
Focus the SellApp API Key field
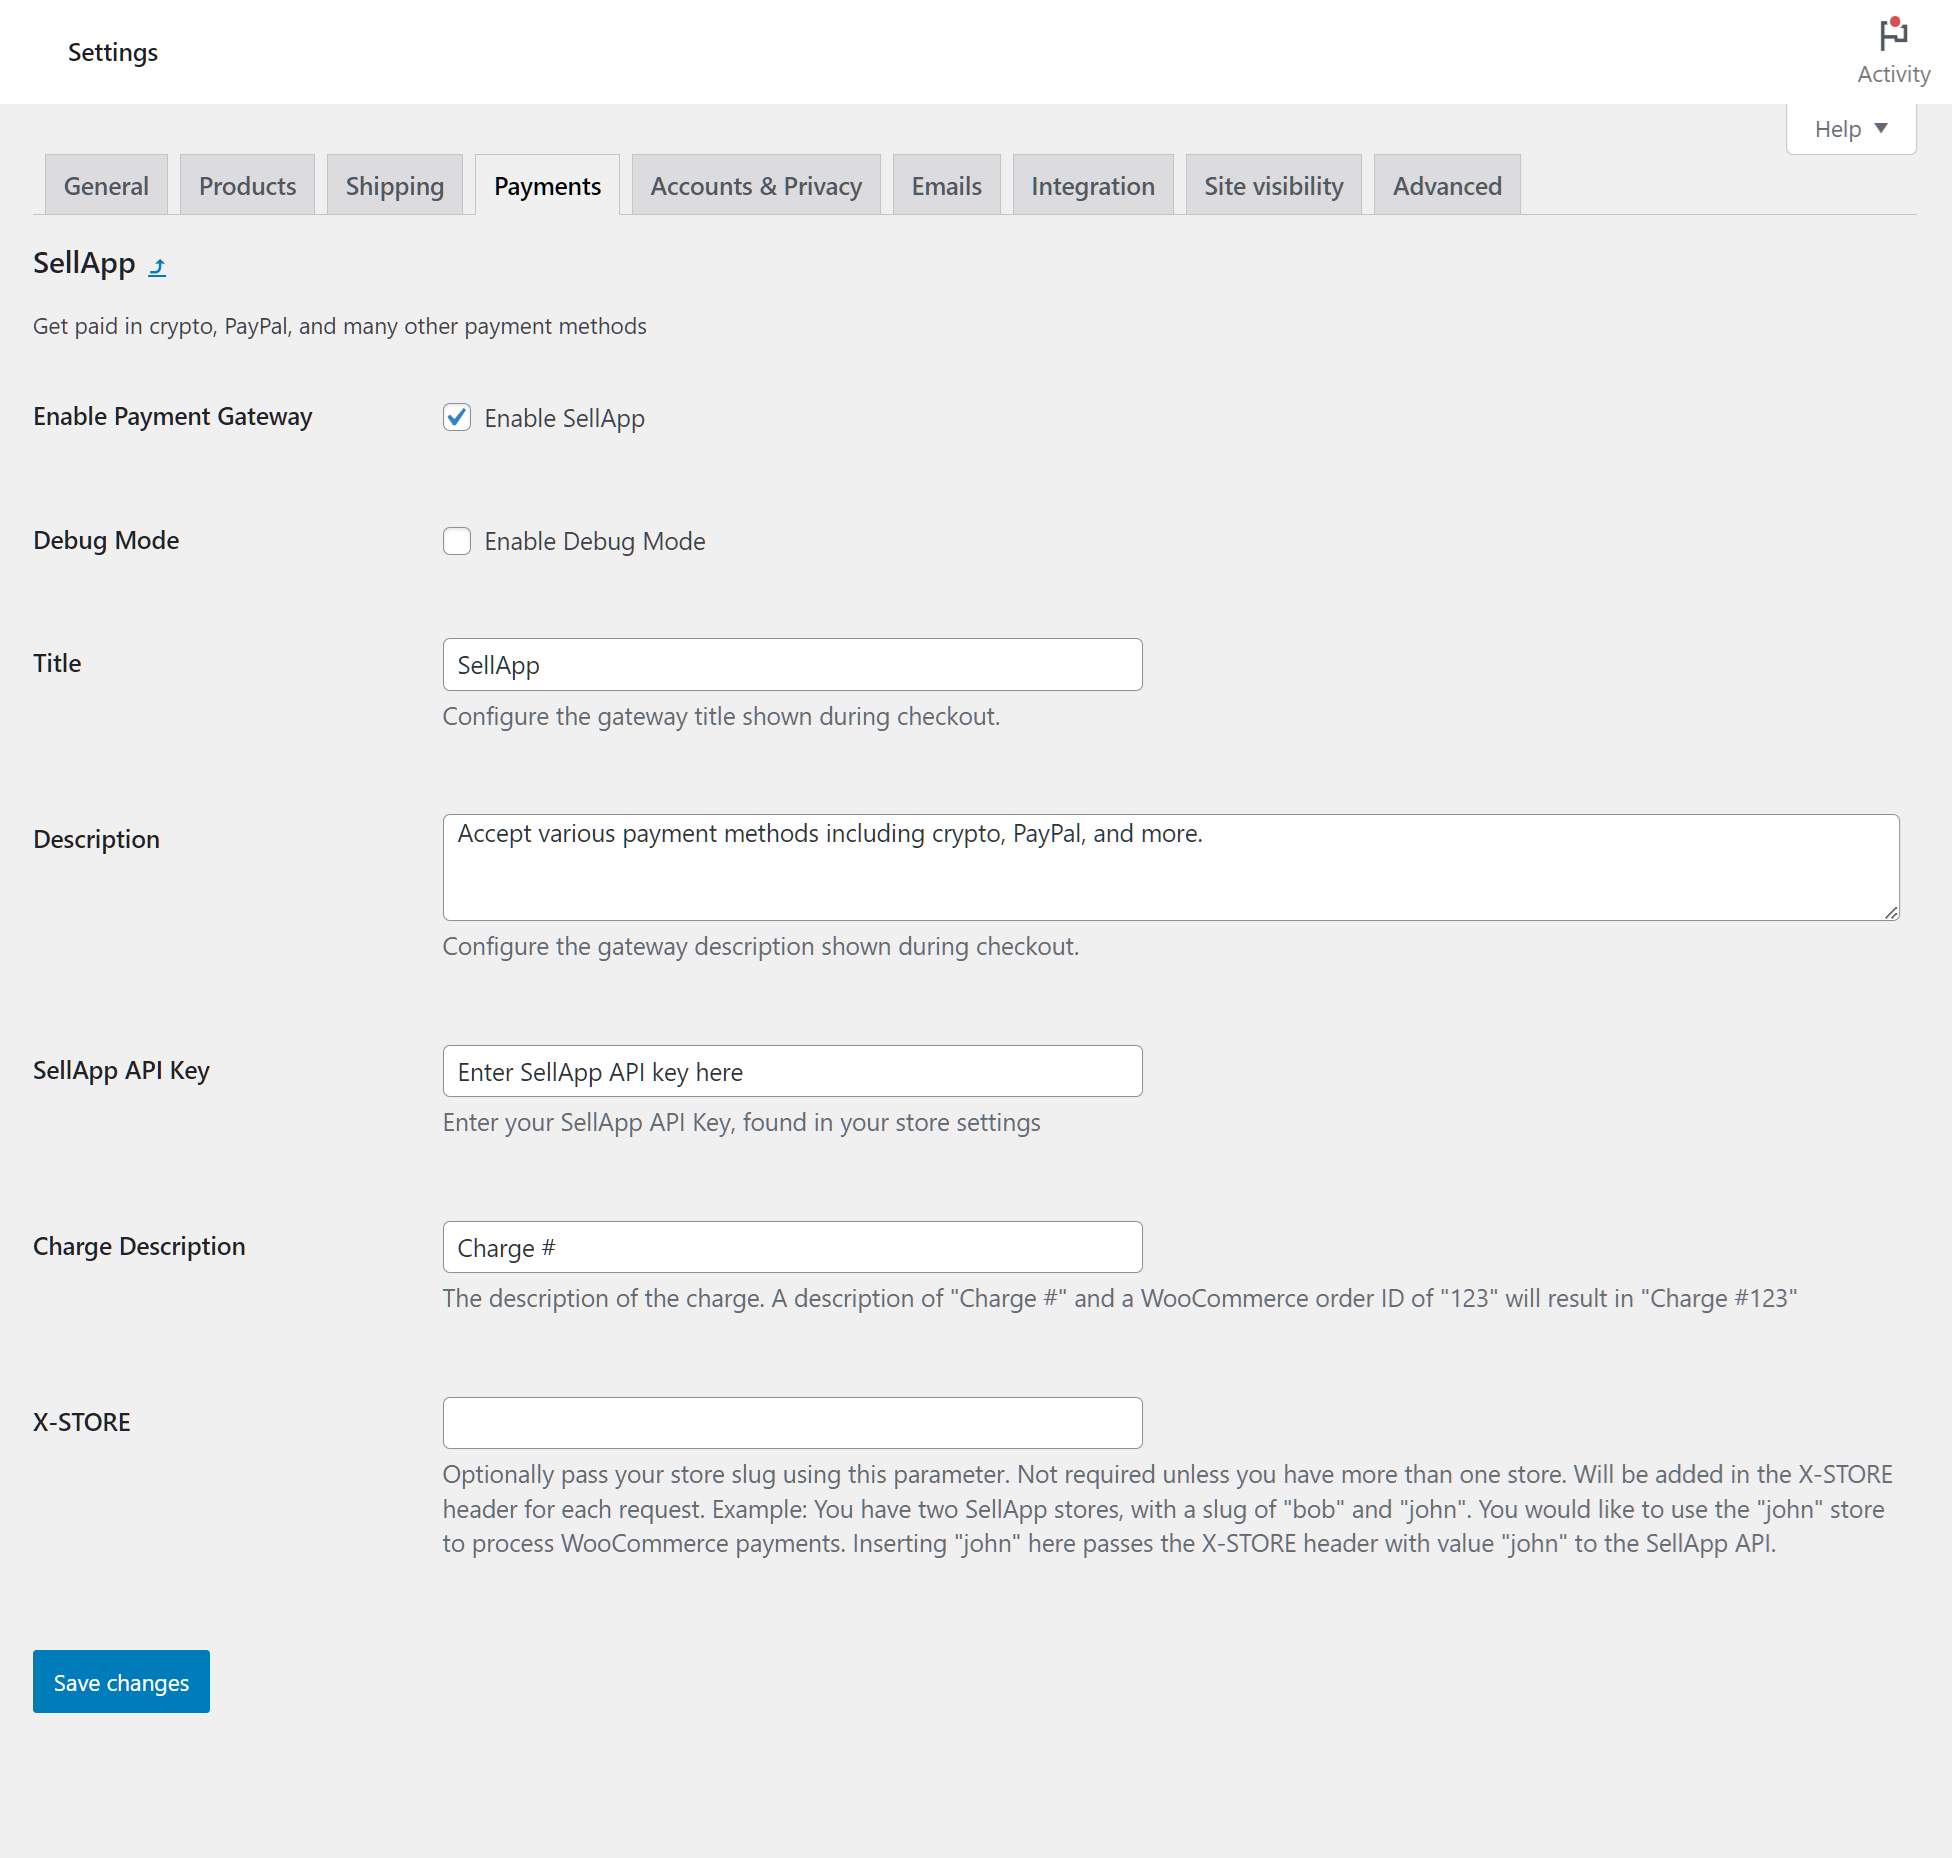pos(792,1071)
